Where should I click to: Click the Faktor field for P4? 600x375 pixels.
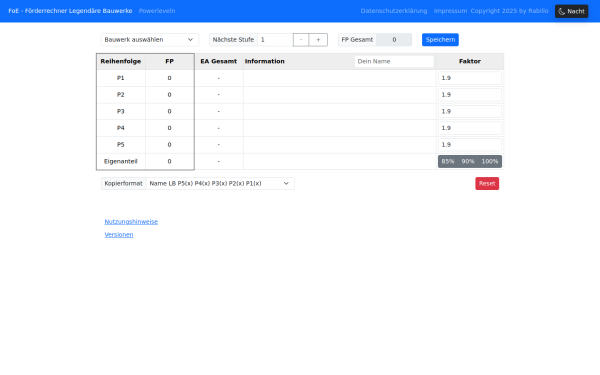click(470, 128)
